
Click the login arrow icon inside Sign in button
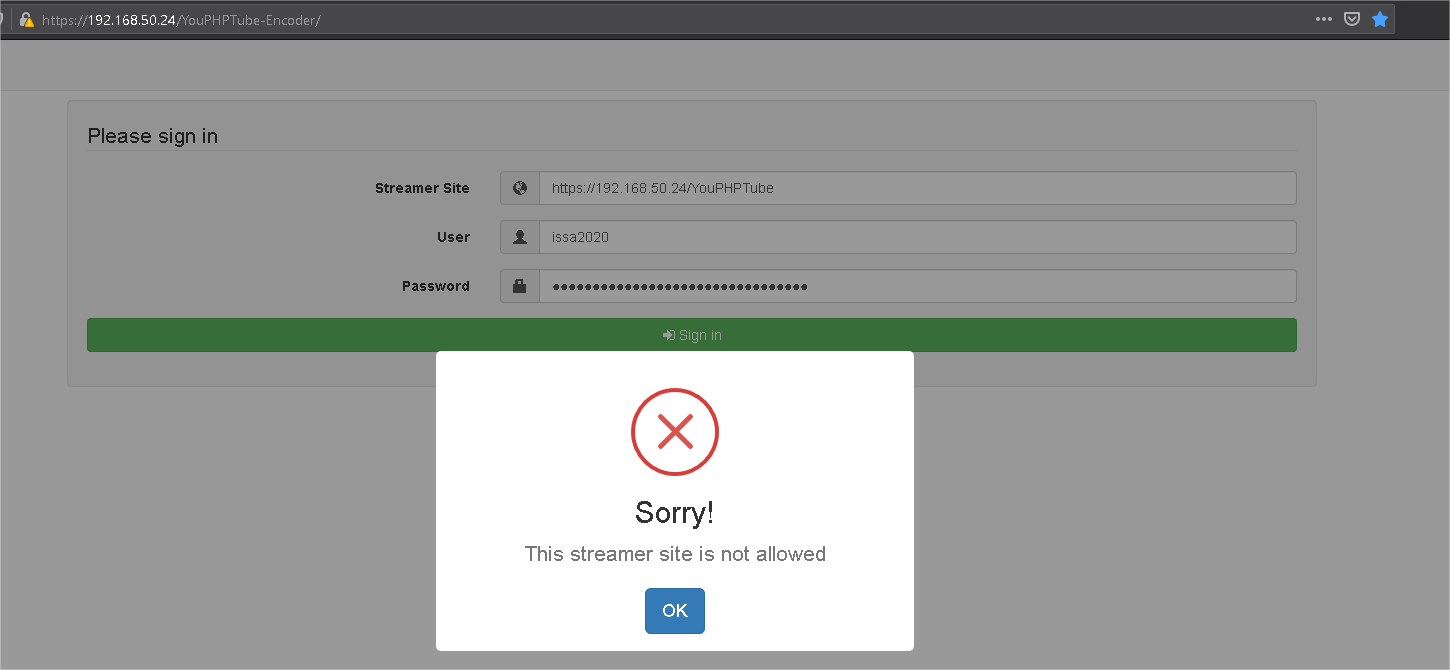coord(668,334)
